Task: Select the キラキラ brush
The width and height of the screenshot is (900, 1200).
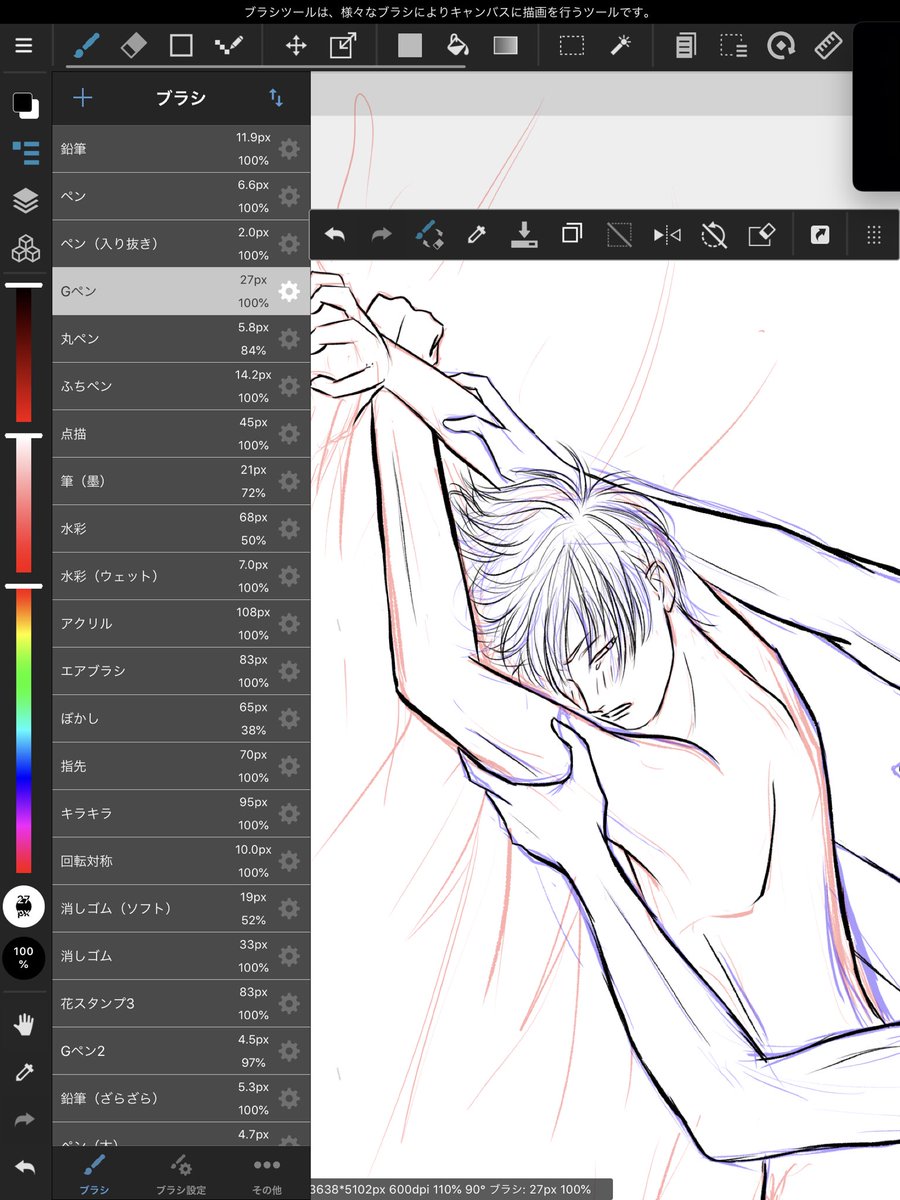Action: 181,813
